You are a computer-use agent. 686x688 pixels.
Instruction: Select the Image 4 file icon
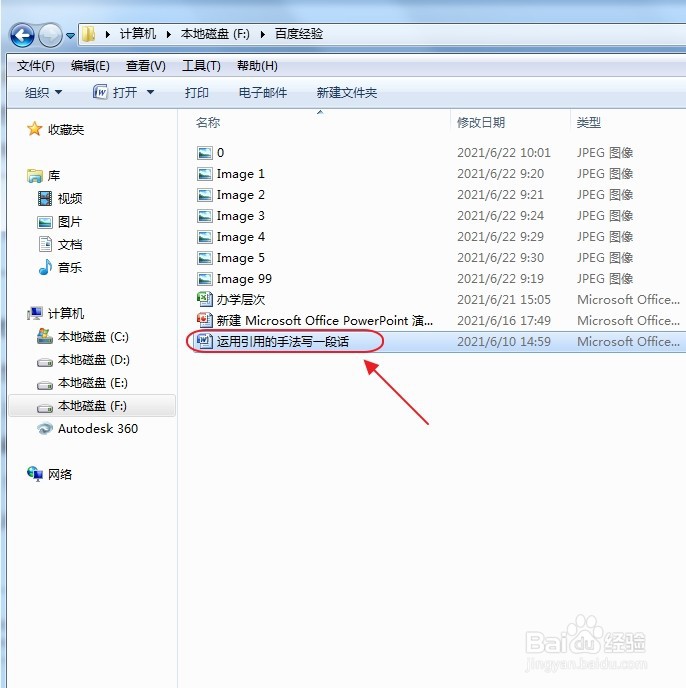pyautogui.click(x=205, y=237)
